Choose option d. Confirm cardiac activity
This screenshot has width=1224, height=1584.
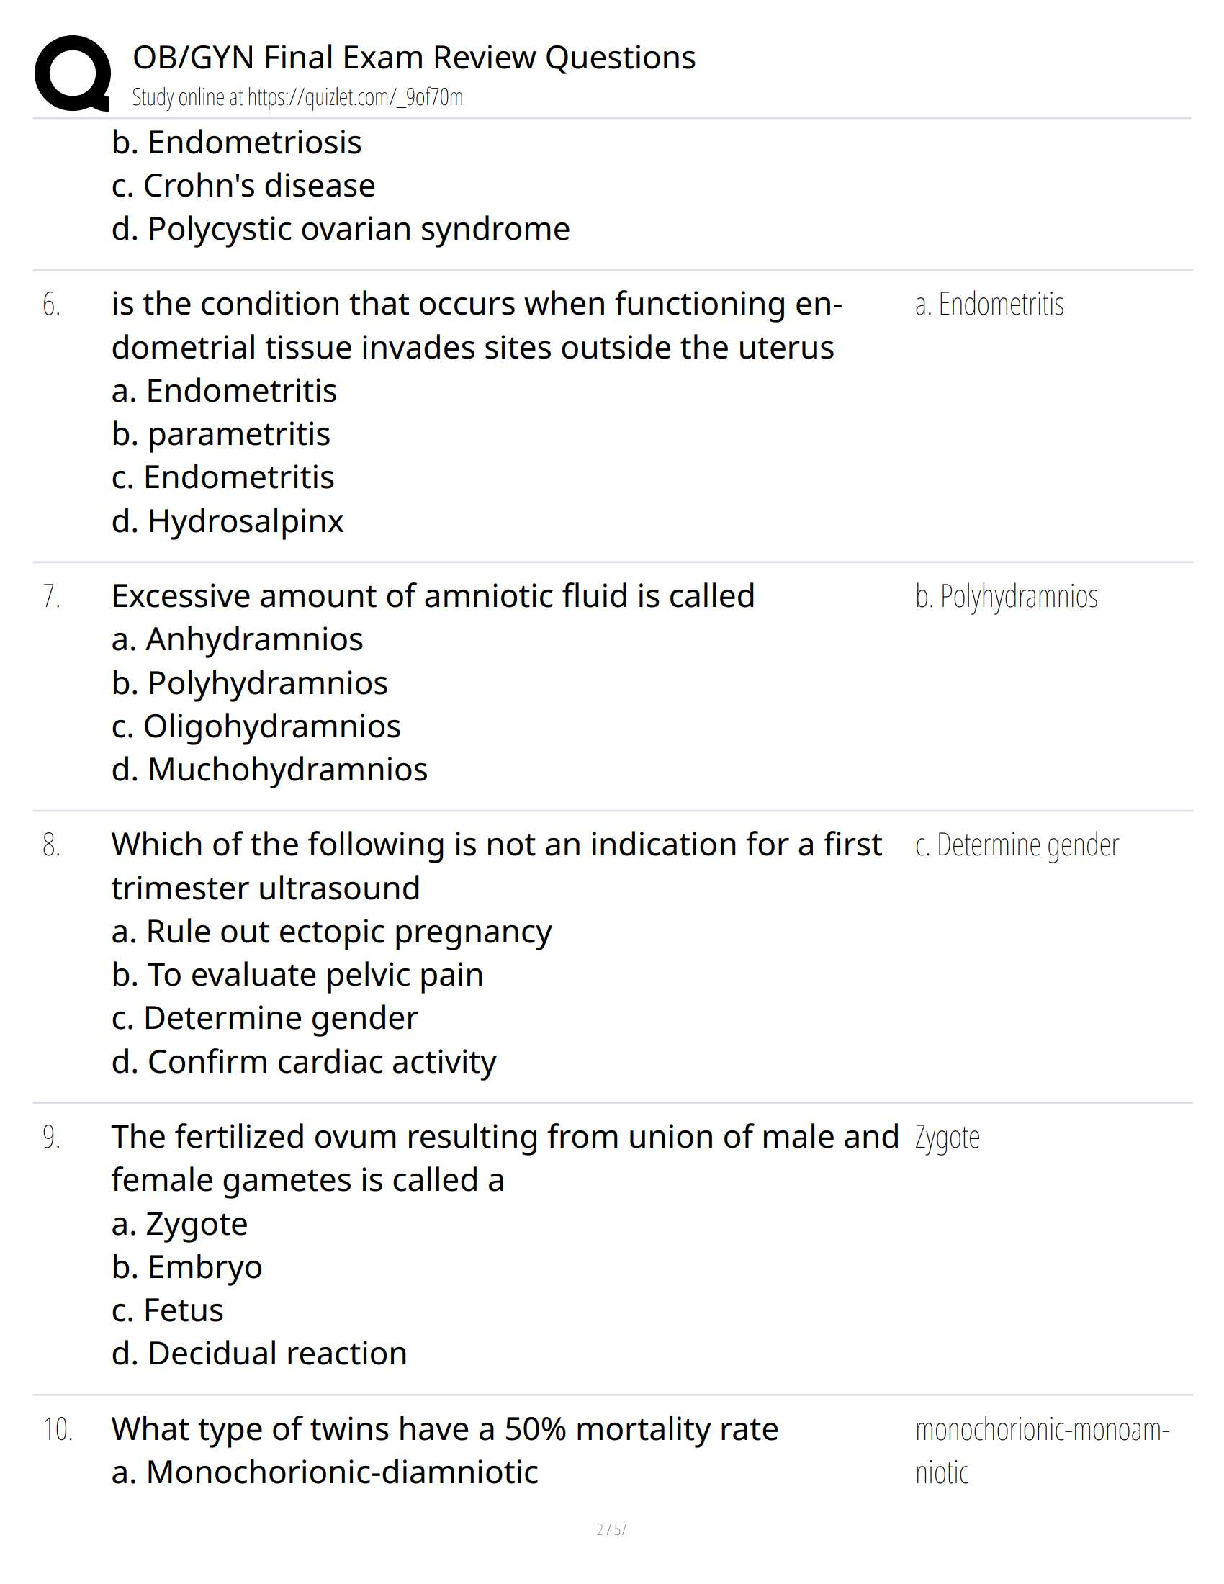(x=304, y=1062)
